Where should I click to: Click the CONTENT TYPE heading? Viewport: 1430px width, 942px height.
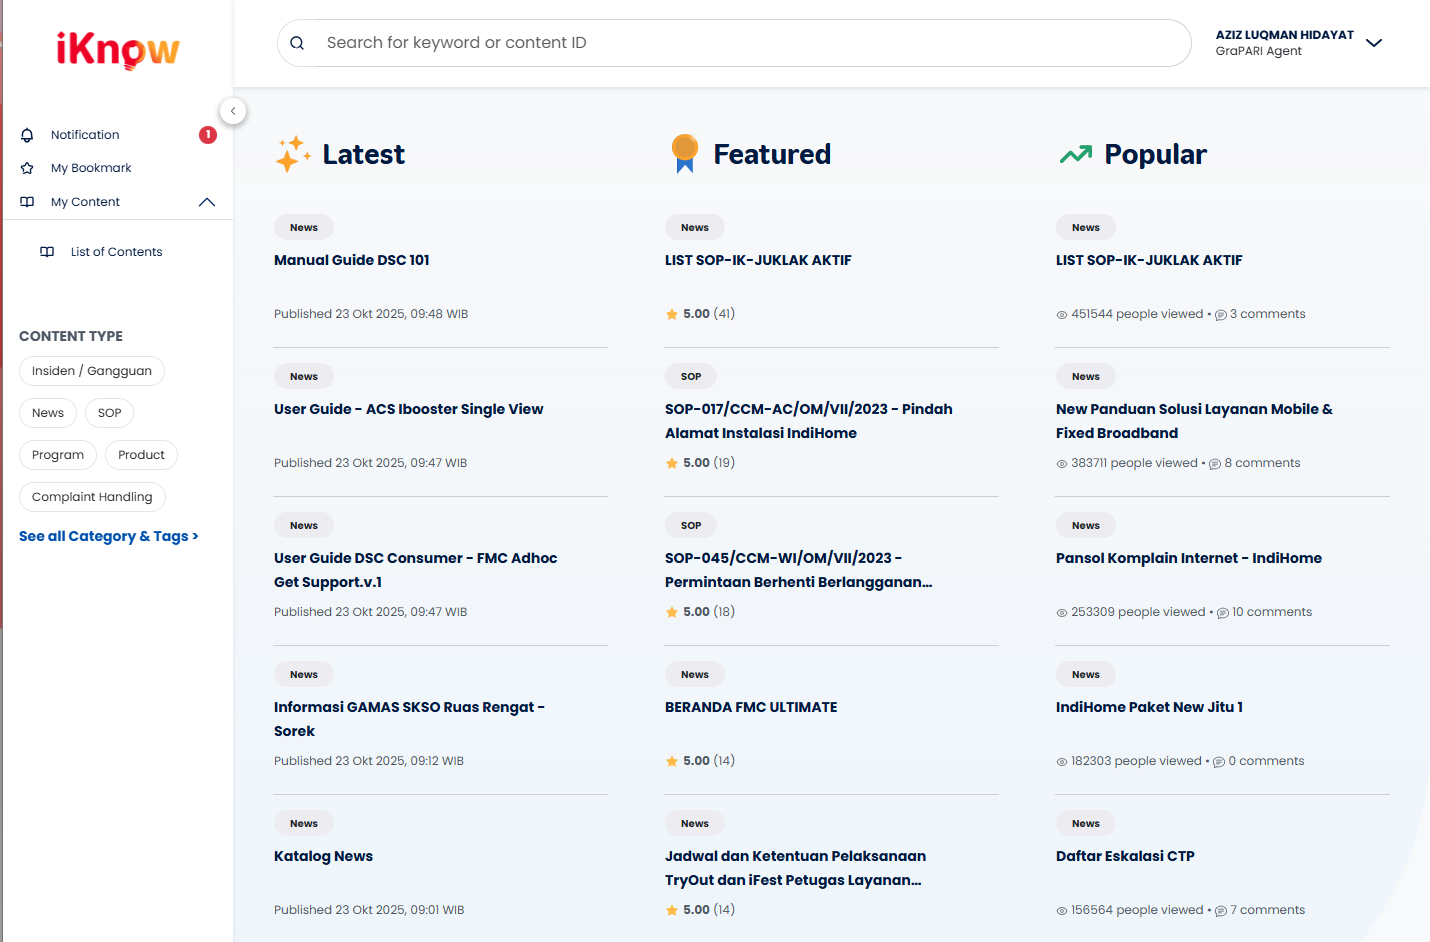pyautogui.click(x=71, y=336)
